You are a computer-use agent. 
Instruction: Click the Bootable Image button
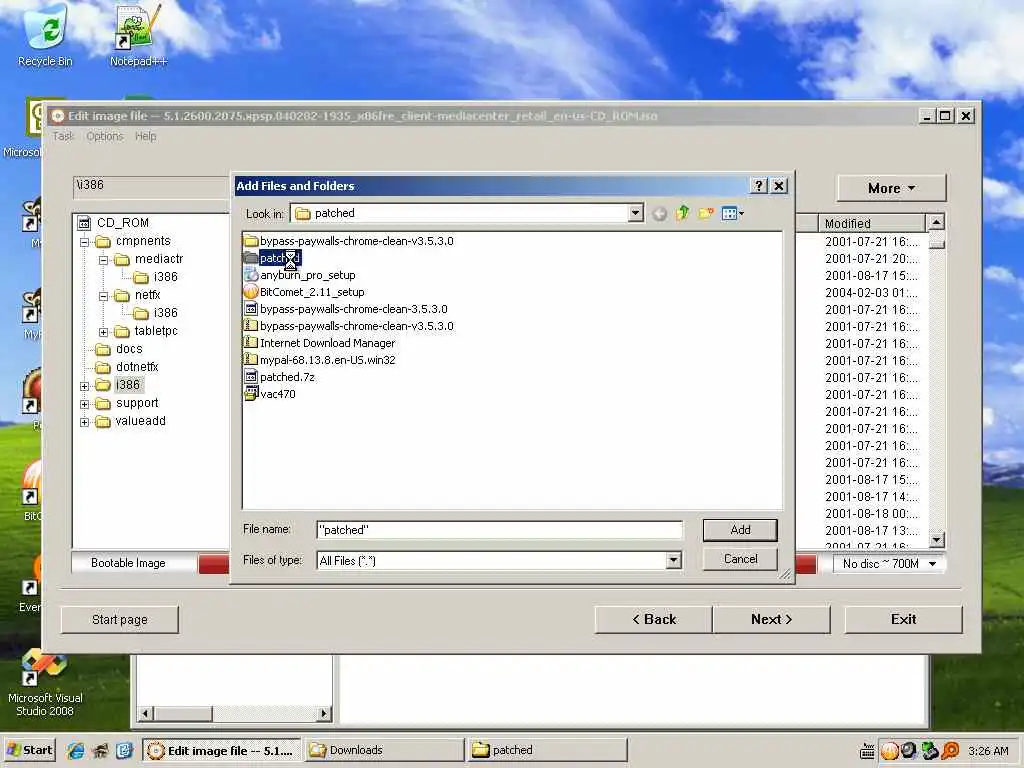134,563
